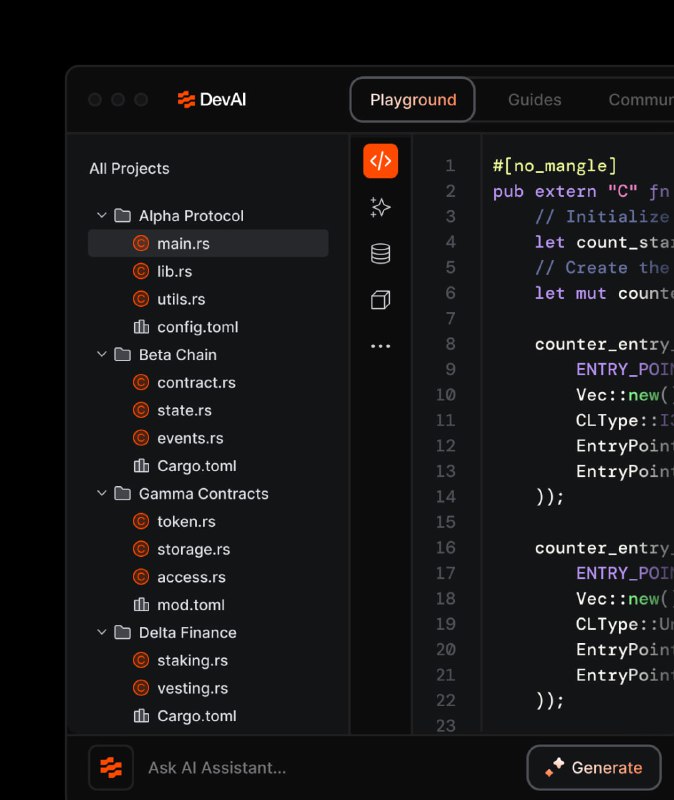Open the database panel icon
674x800 pixels.
(x=380, y=254)
